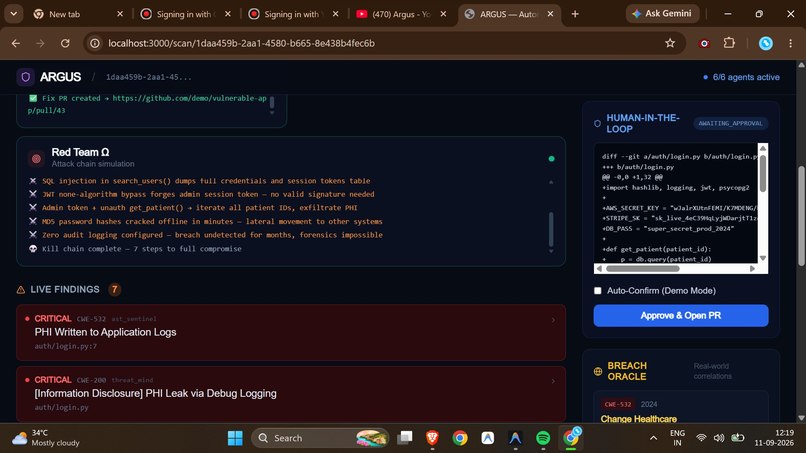Reload the page with the refresh icon
This screenshot has width=806, height=453.
(65, 43)
